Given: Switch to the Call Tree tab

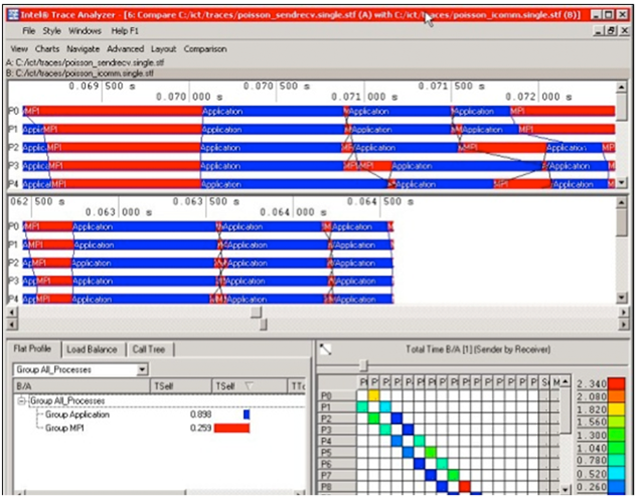Looking at the screenshot, I should (x=149, y=350).
